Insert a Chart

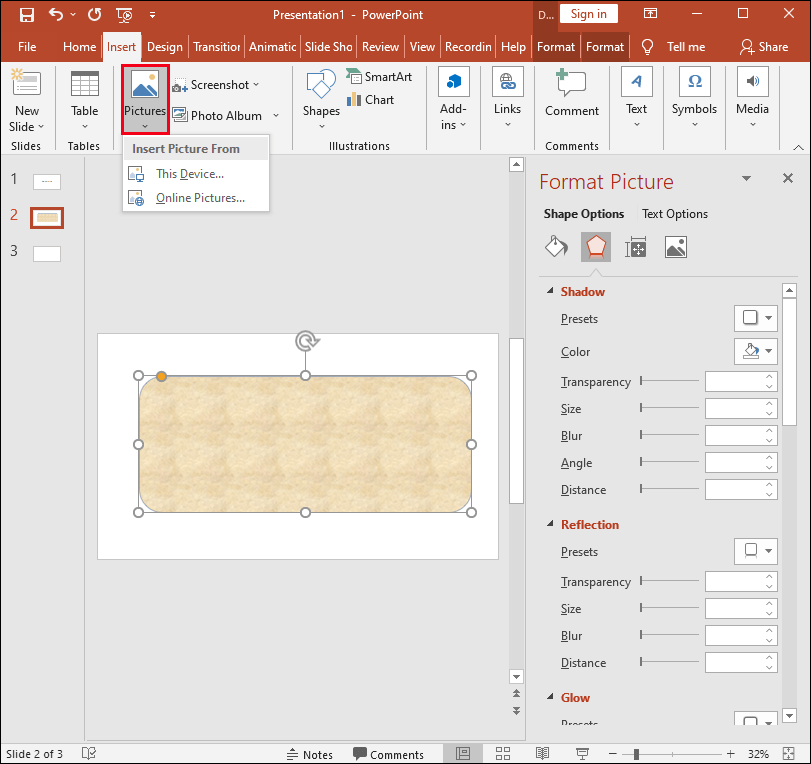(x=374, y=99)
